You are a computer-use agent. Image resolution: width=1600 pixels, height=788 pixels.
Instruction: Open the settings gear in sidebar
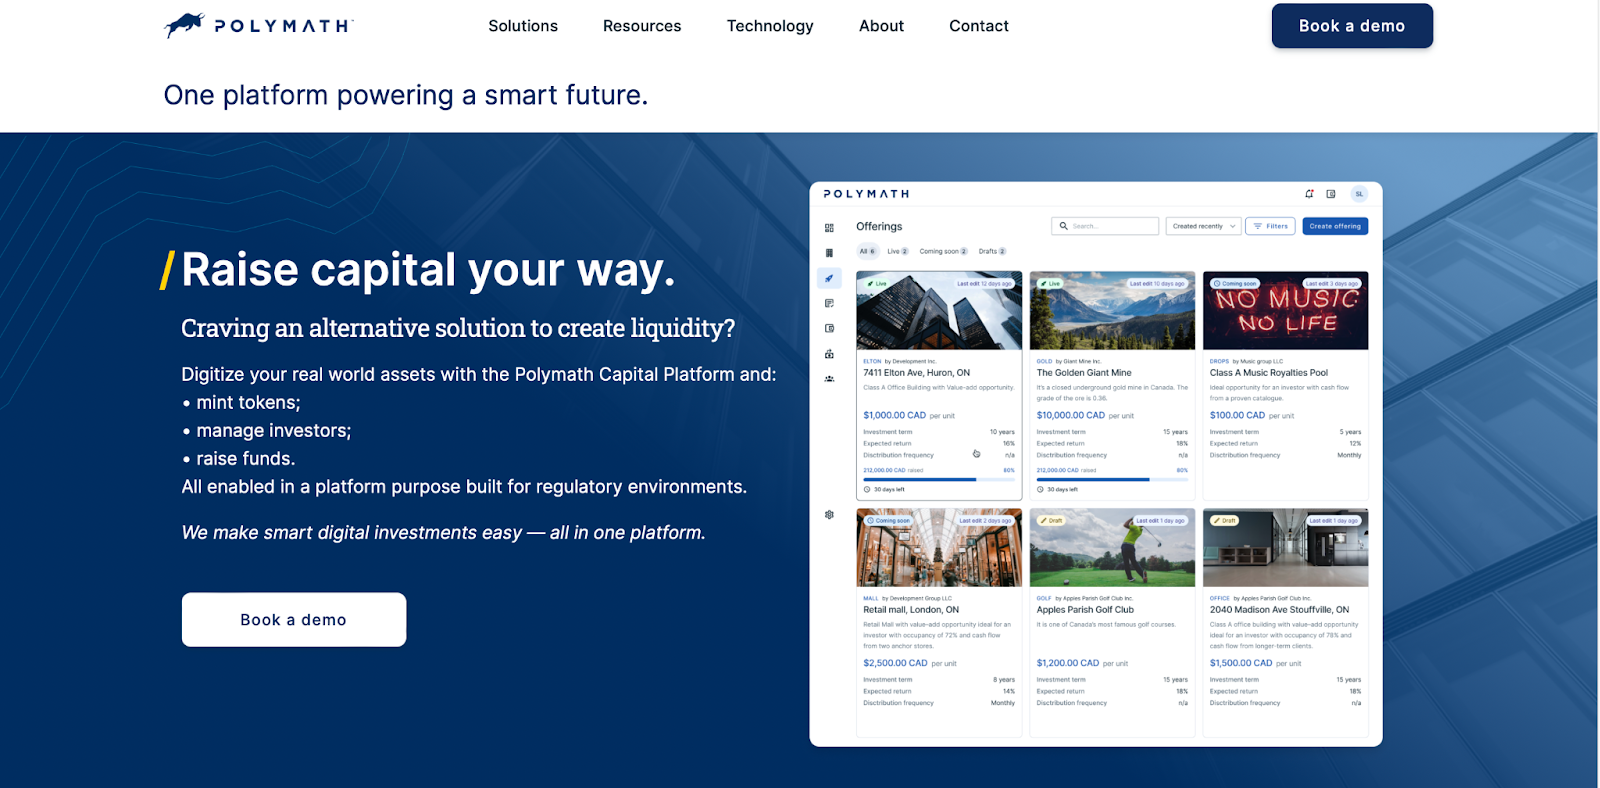829,515
